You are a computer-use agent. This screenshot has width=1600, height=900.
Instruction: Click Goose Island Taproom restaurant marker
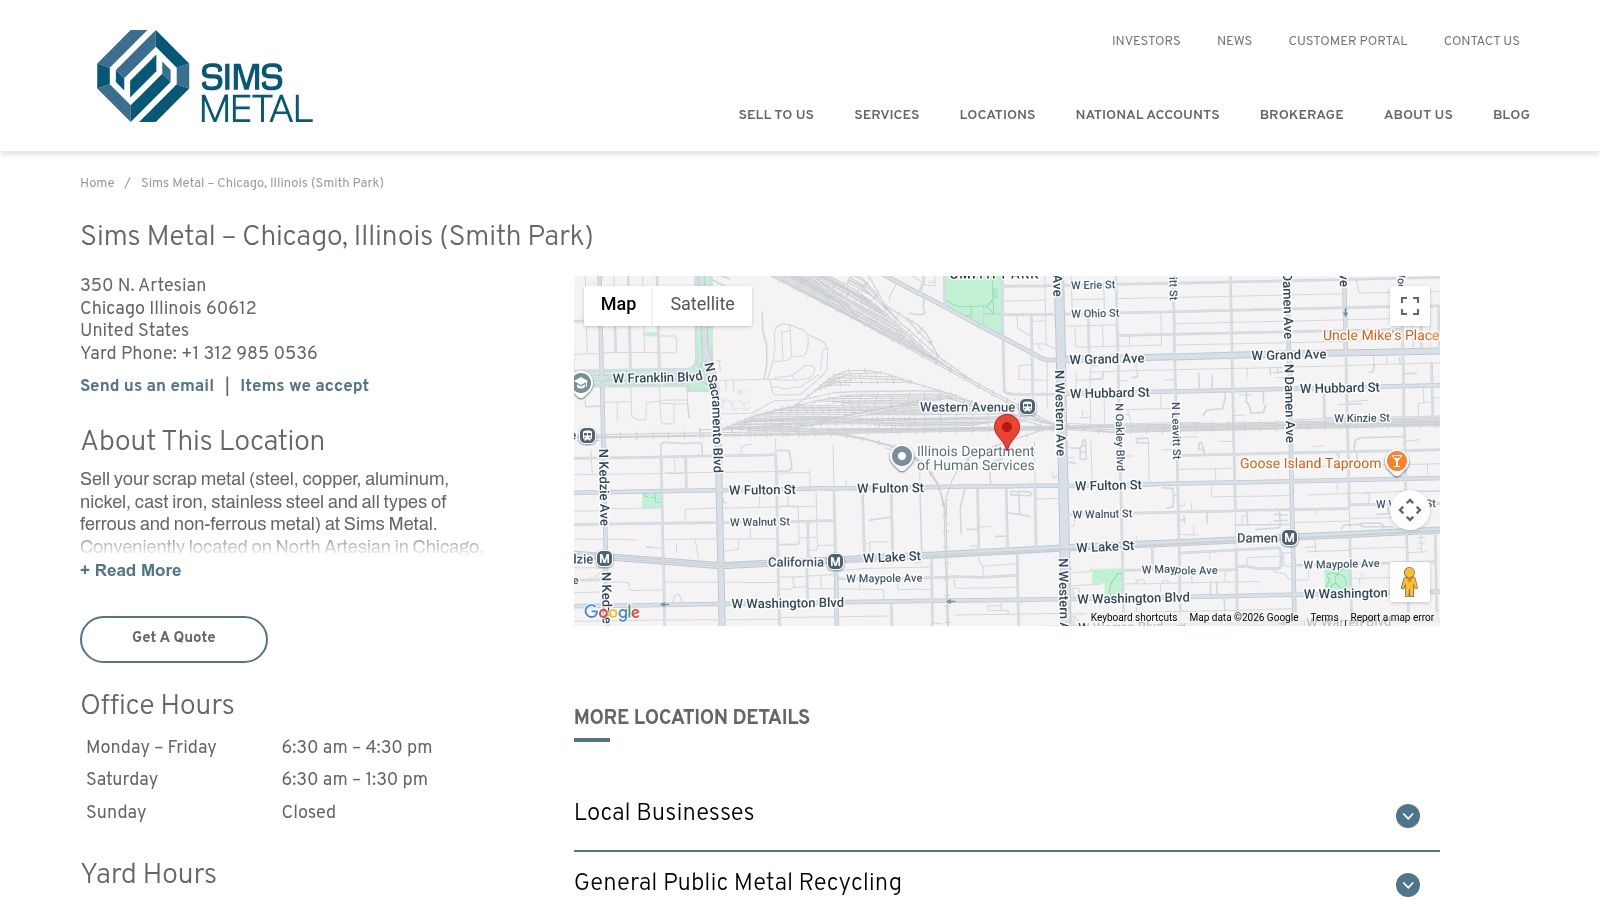(1397, 461)
